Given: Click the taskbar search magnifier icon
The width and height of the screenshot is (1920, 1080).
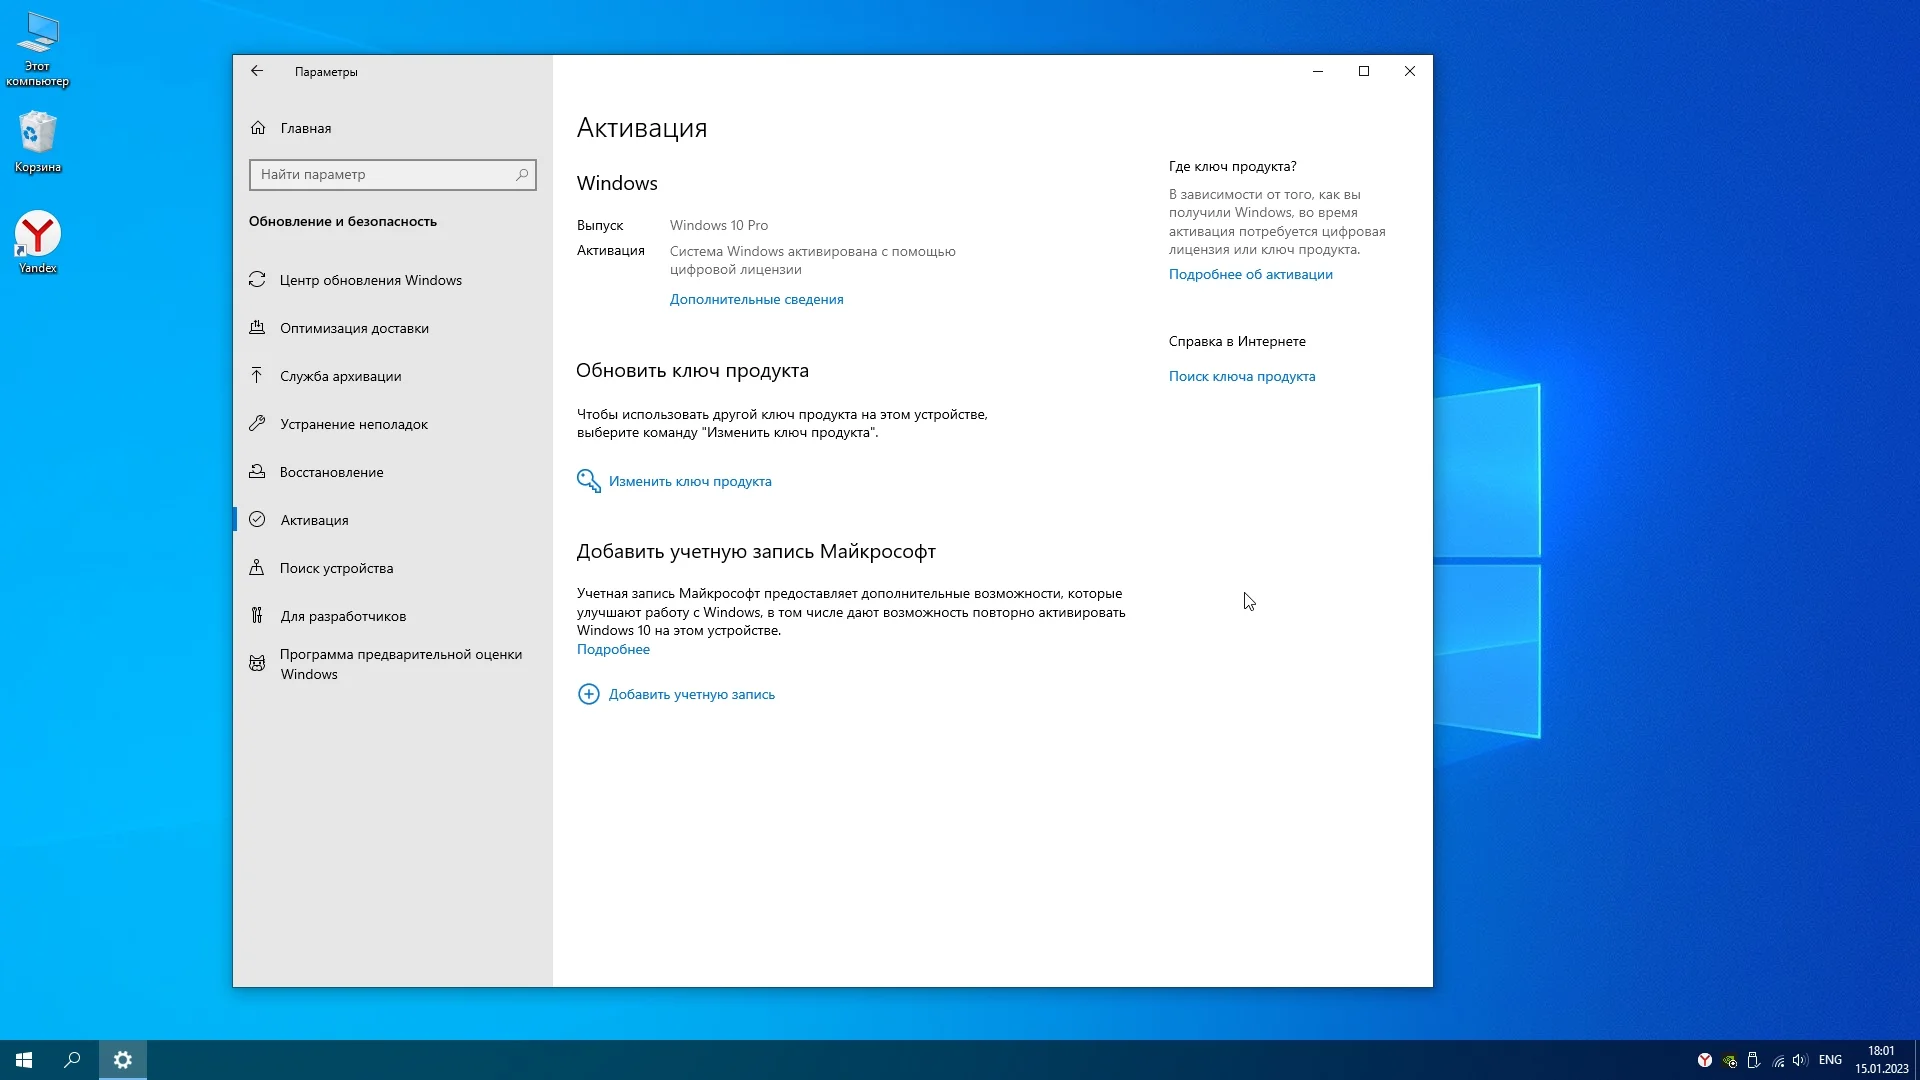Looking at the screenshot, I should (x=72, y=1060).
